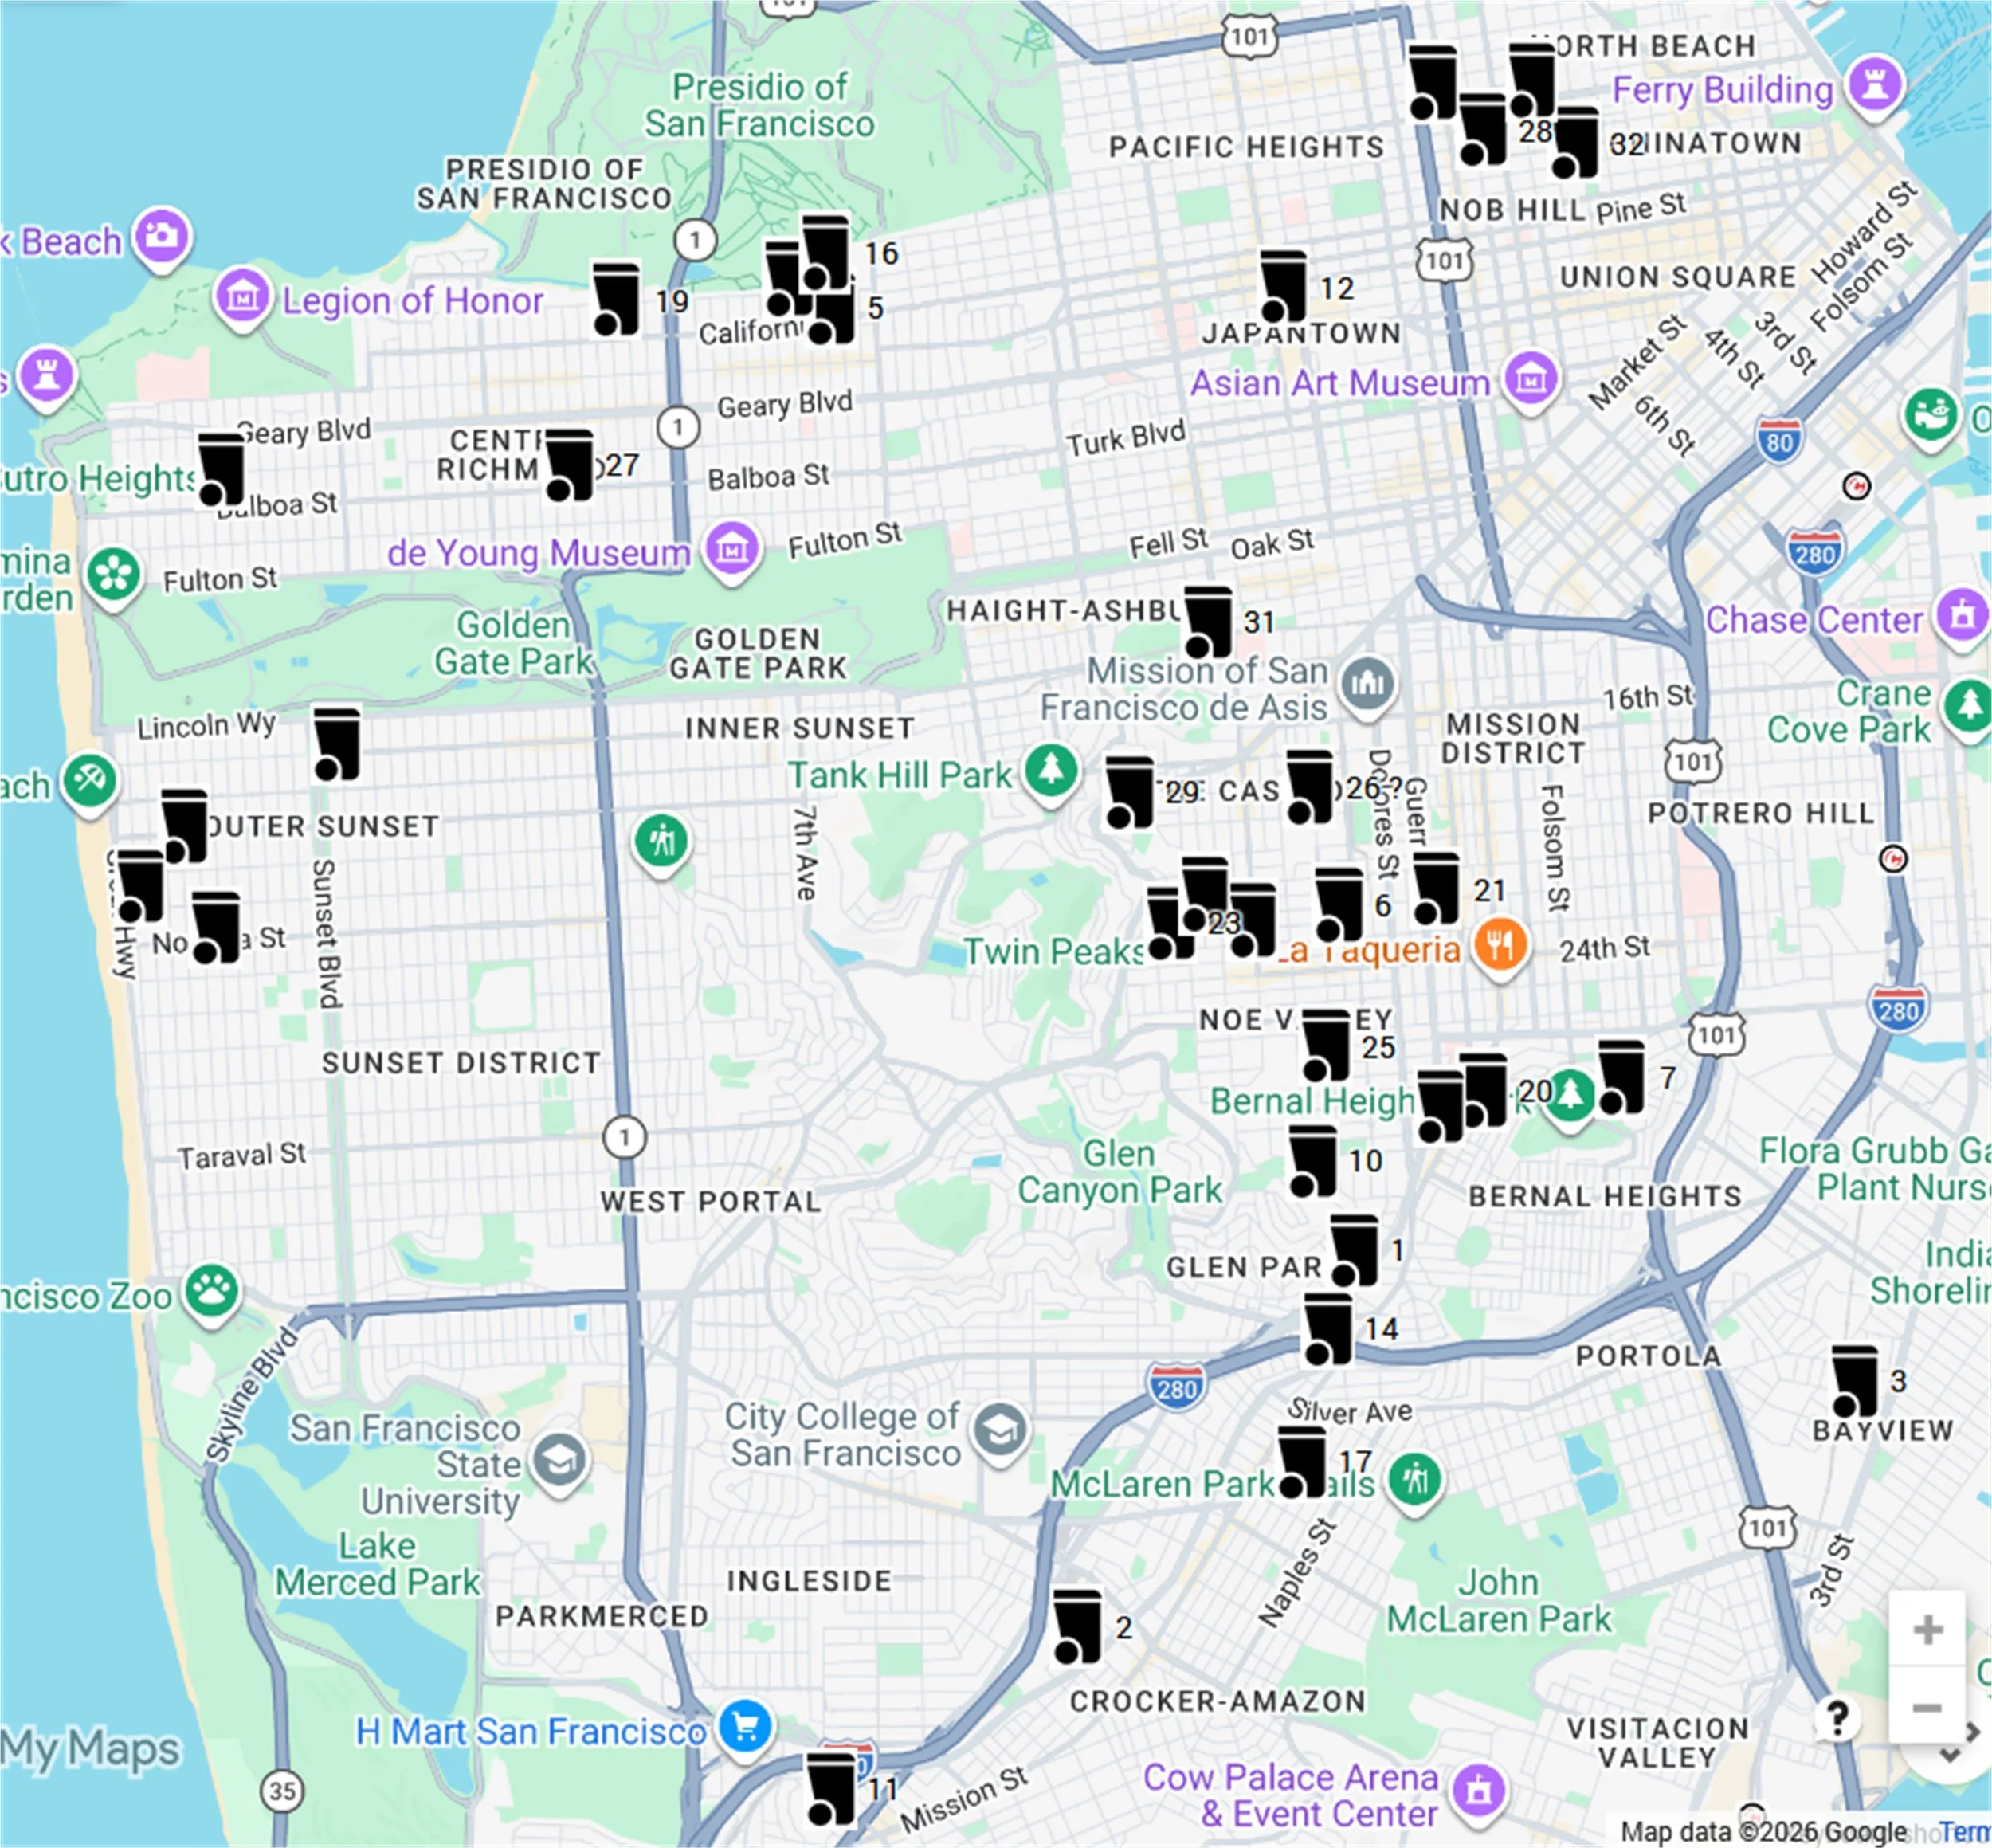Click the La Taqueria restaurant pin

(x=1500, y=944)
